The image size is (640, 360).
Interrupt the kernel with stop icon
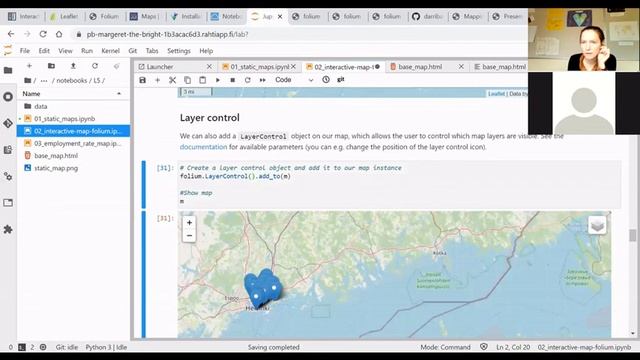pos(233,80)
